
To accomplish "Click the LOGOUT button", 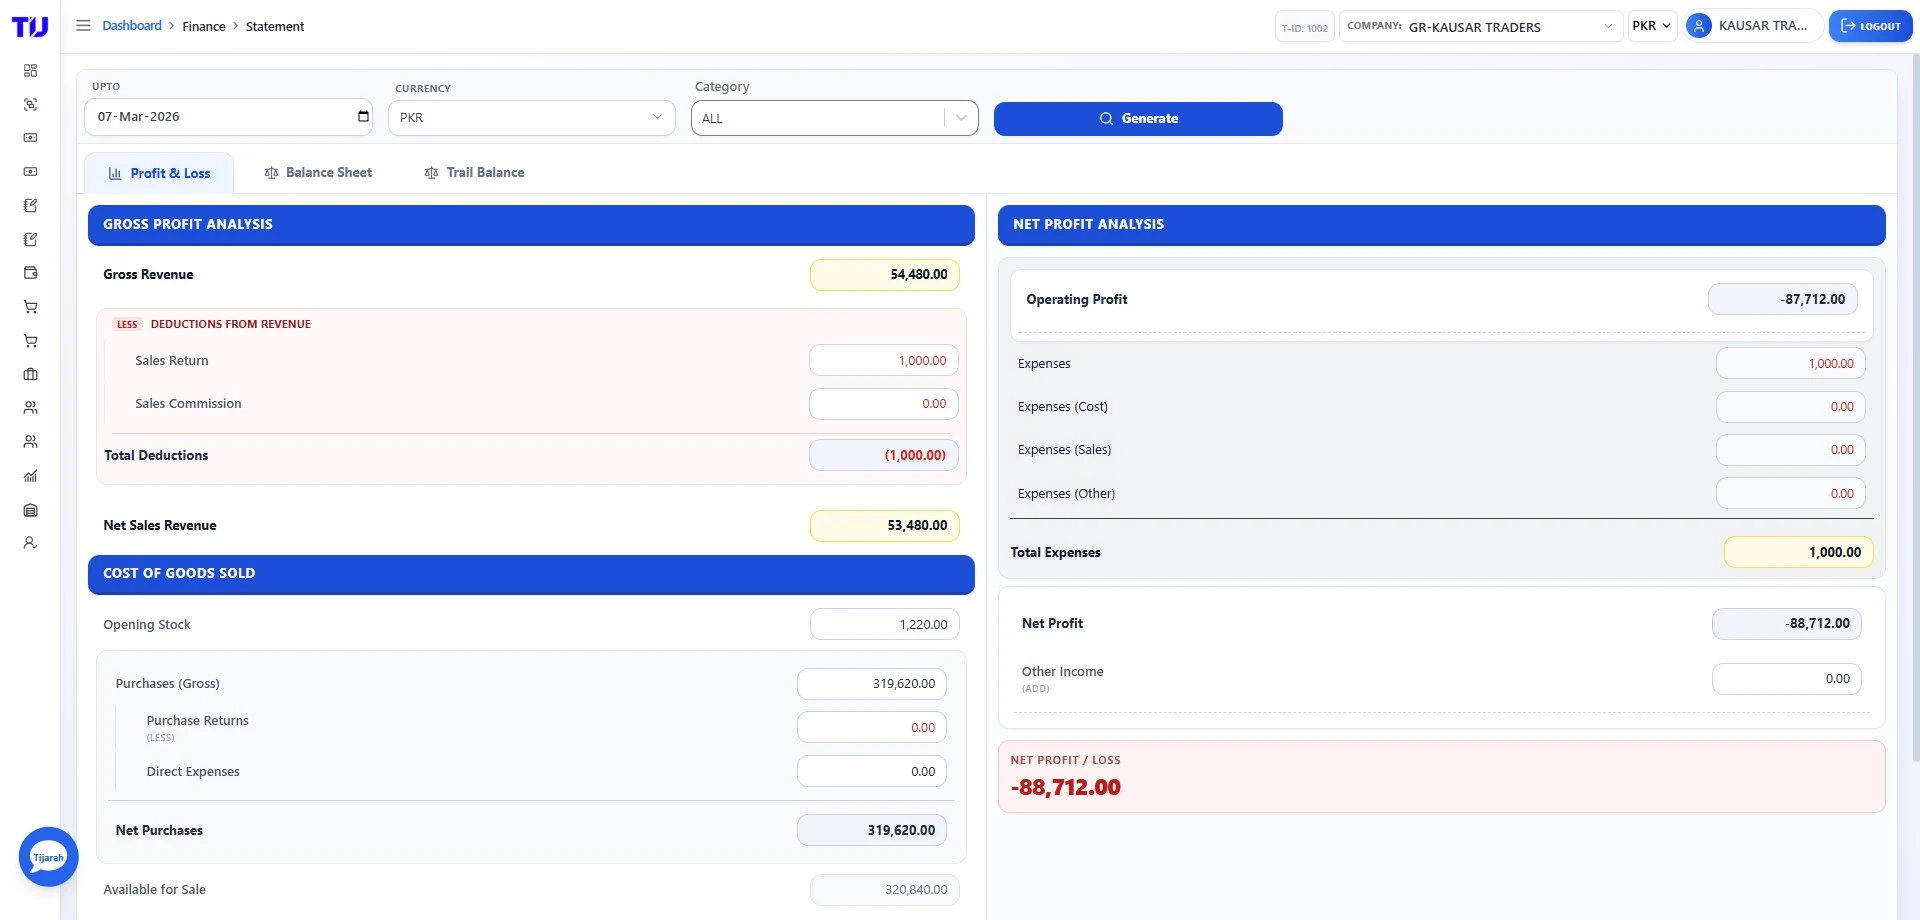I will click(1870, 26).
